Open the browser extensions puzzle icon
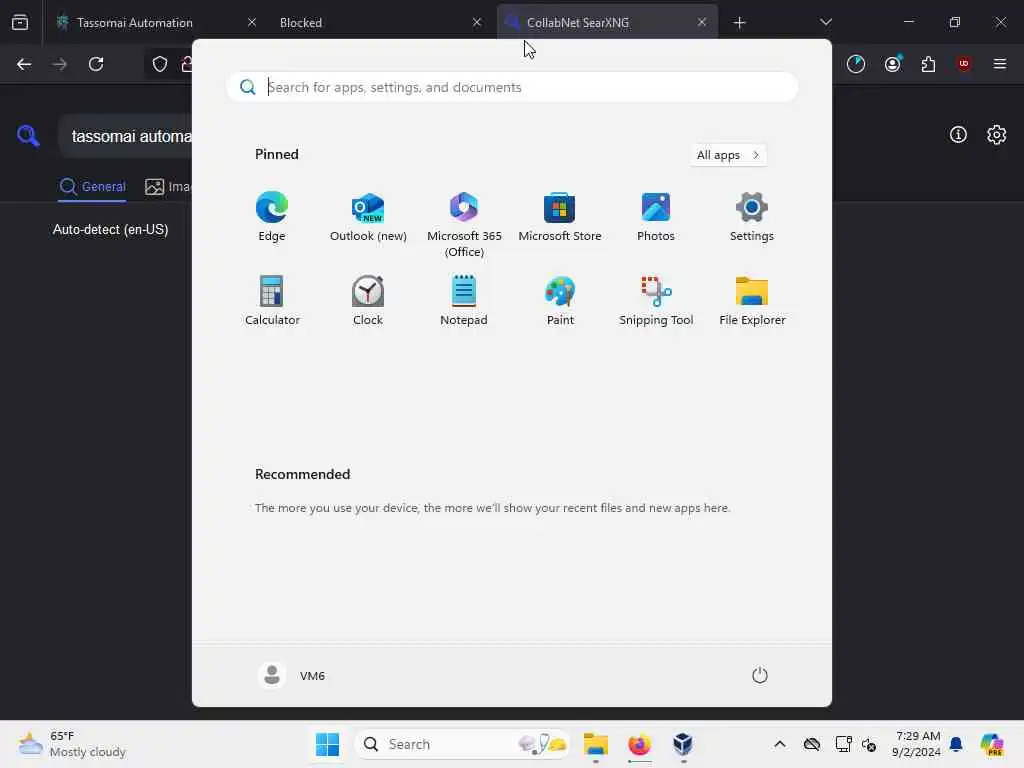Screen dimensions: 1024x768 [928, 64]
